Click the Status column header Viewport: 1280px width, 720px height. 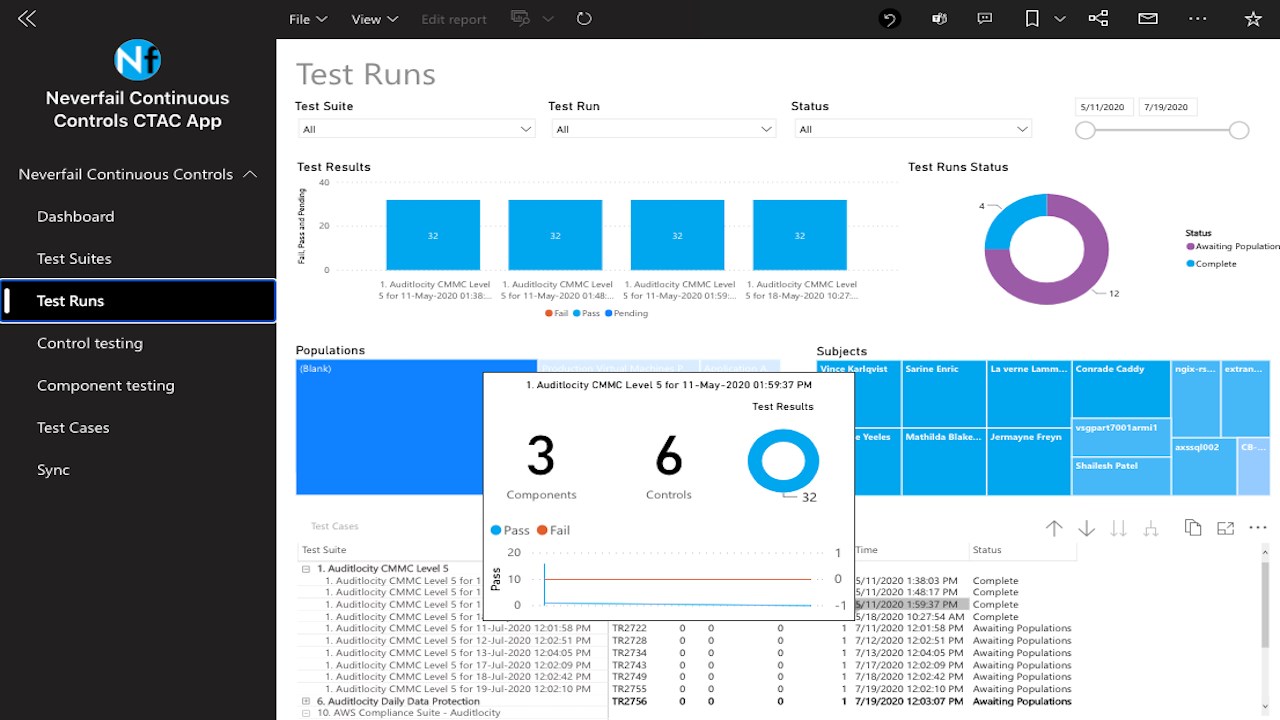[987, 550]
